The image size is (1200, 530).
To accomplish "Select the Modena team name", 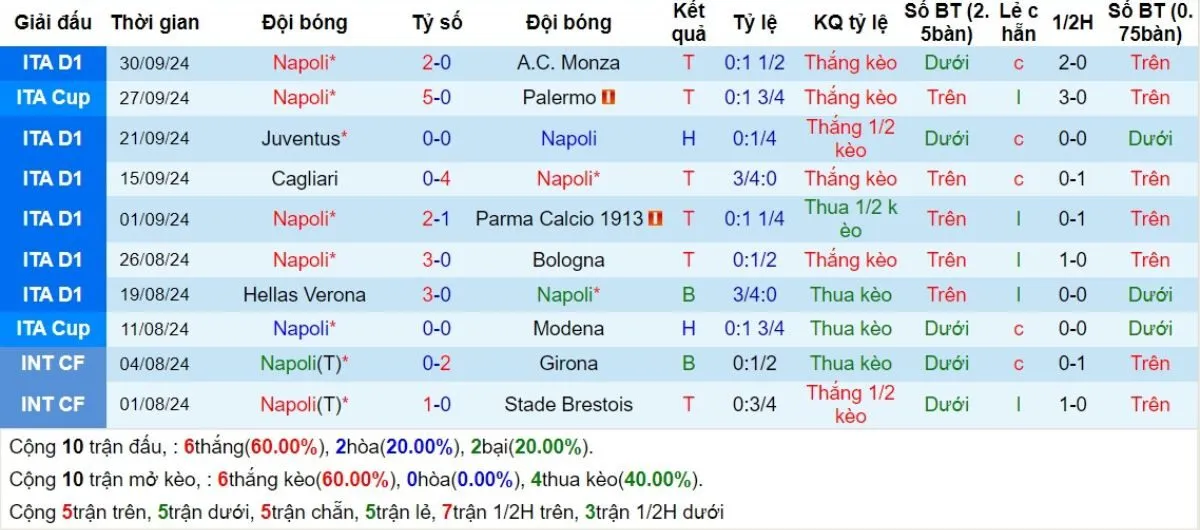I will 568,328.
